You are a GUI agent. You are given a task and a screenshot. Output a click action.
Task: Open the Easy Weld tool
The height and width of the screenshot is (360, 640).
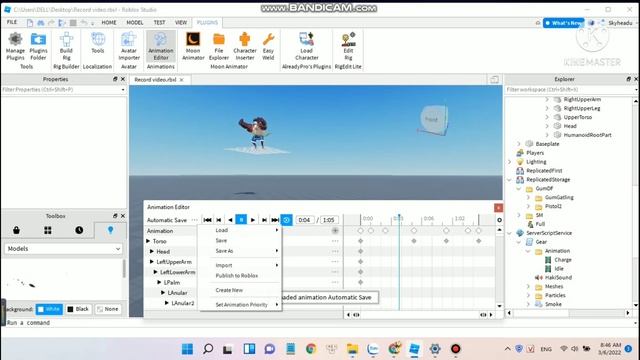[x=268, y=47]
